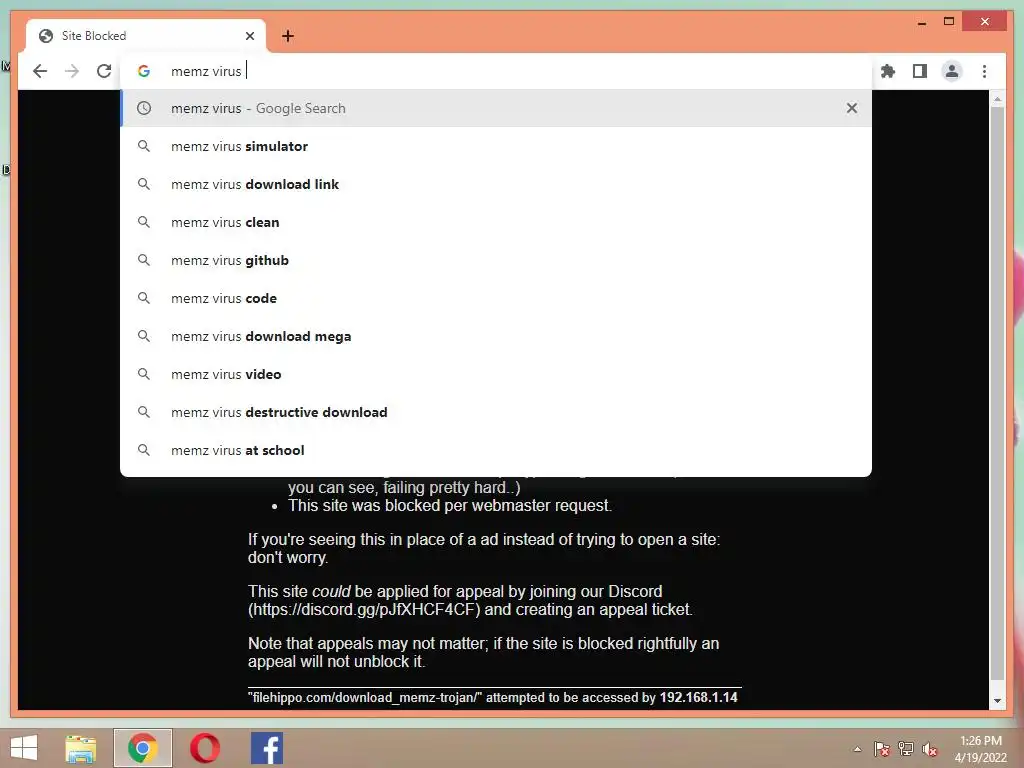Viewport: 1024px width, 768px height.
Task: Launch Opera from taskbar
Action: click(x=204, y=748)
